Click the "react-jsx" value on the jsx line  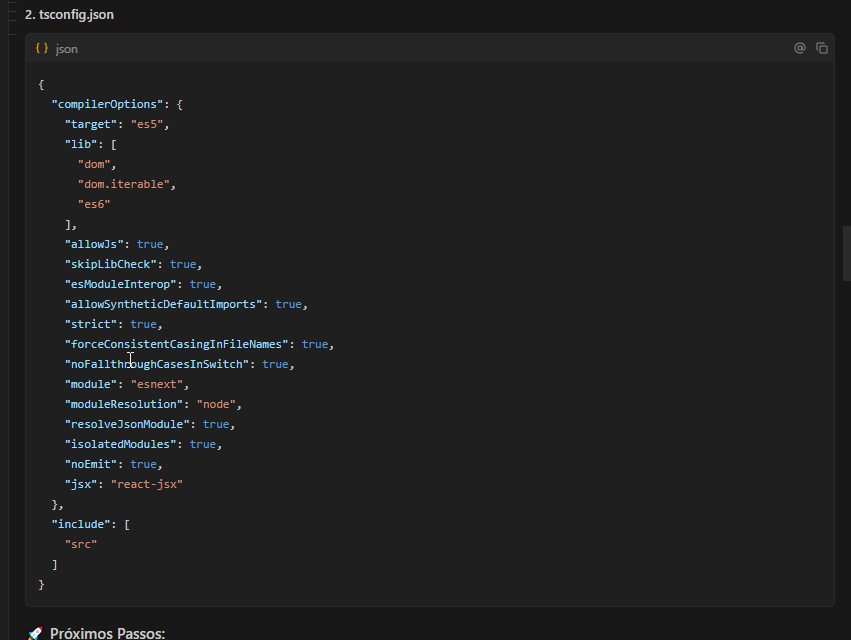[148, 483]
